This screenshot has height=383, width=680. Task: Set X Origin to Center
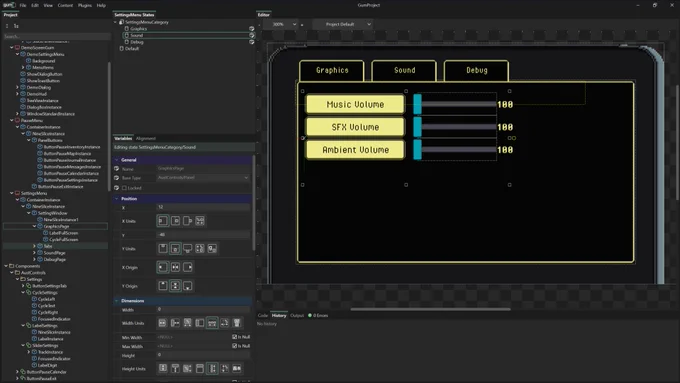coord(175,267)
